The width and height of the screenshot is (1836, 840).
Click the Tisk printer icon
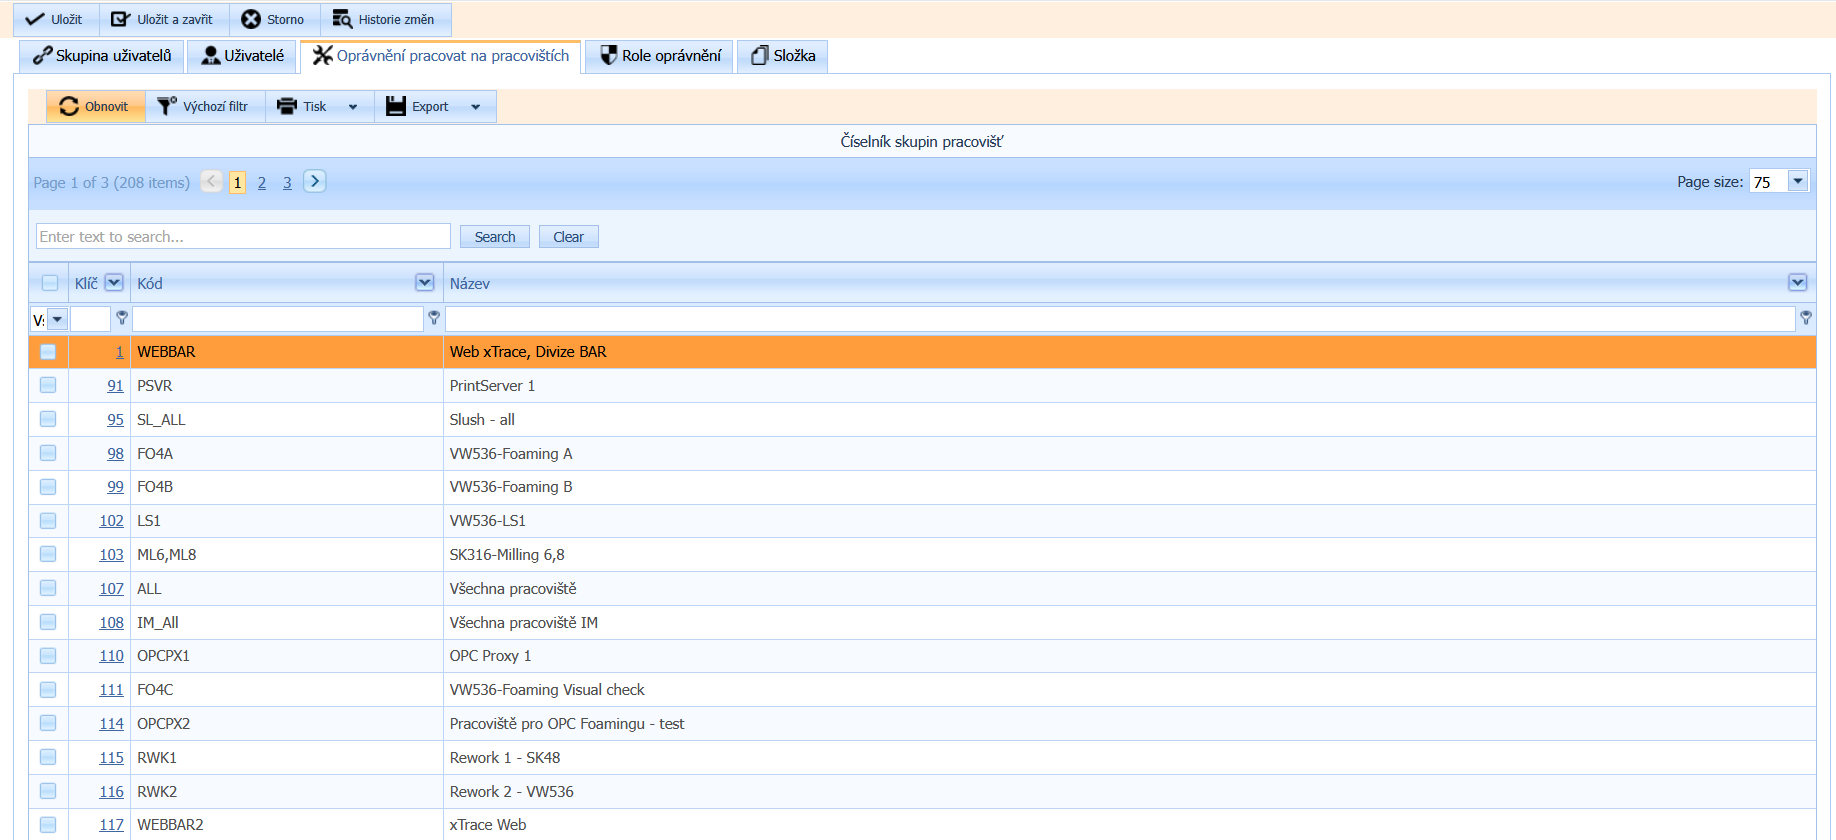(288, 106)
